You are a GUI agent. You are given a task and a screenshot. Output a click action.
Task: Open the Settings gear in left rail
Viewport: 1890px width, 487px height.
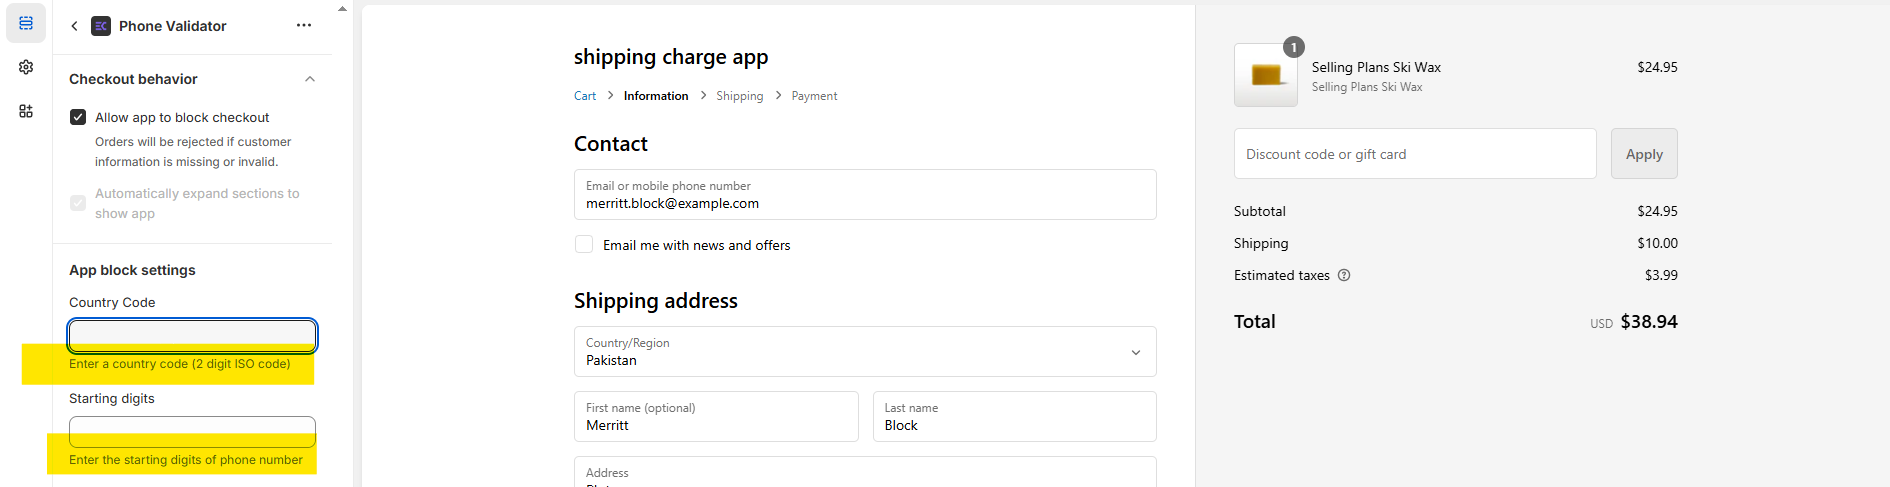click(26, 67)
